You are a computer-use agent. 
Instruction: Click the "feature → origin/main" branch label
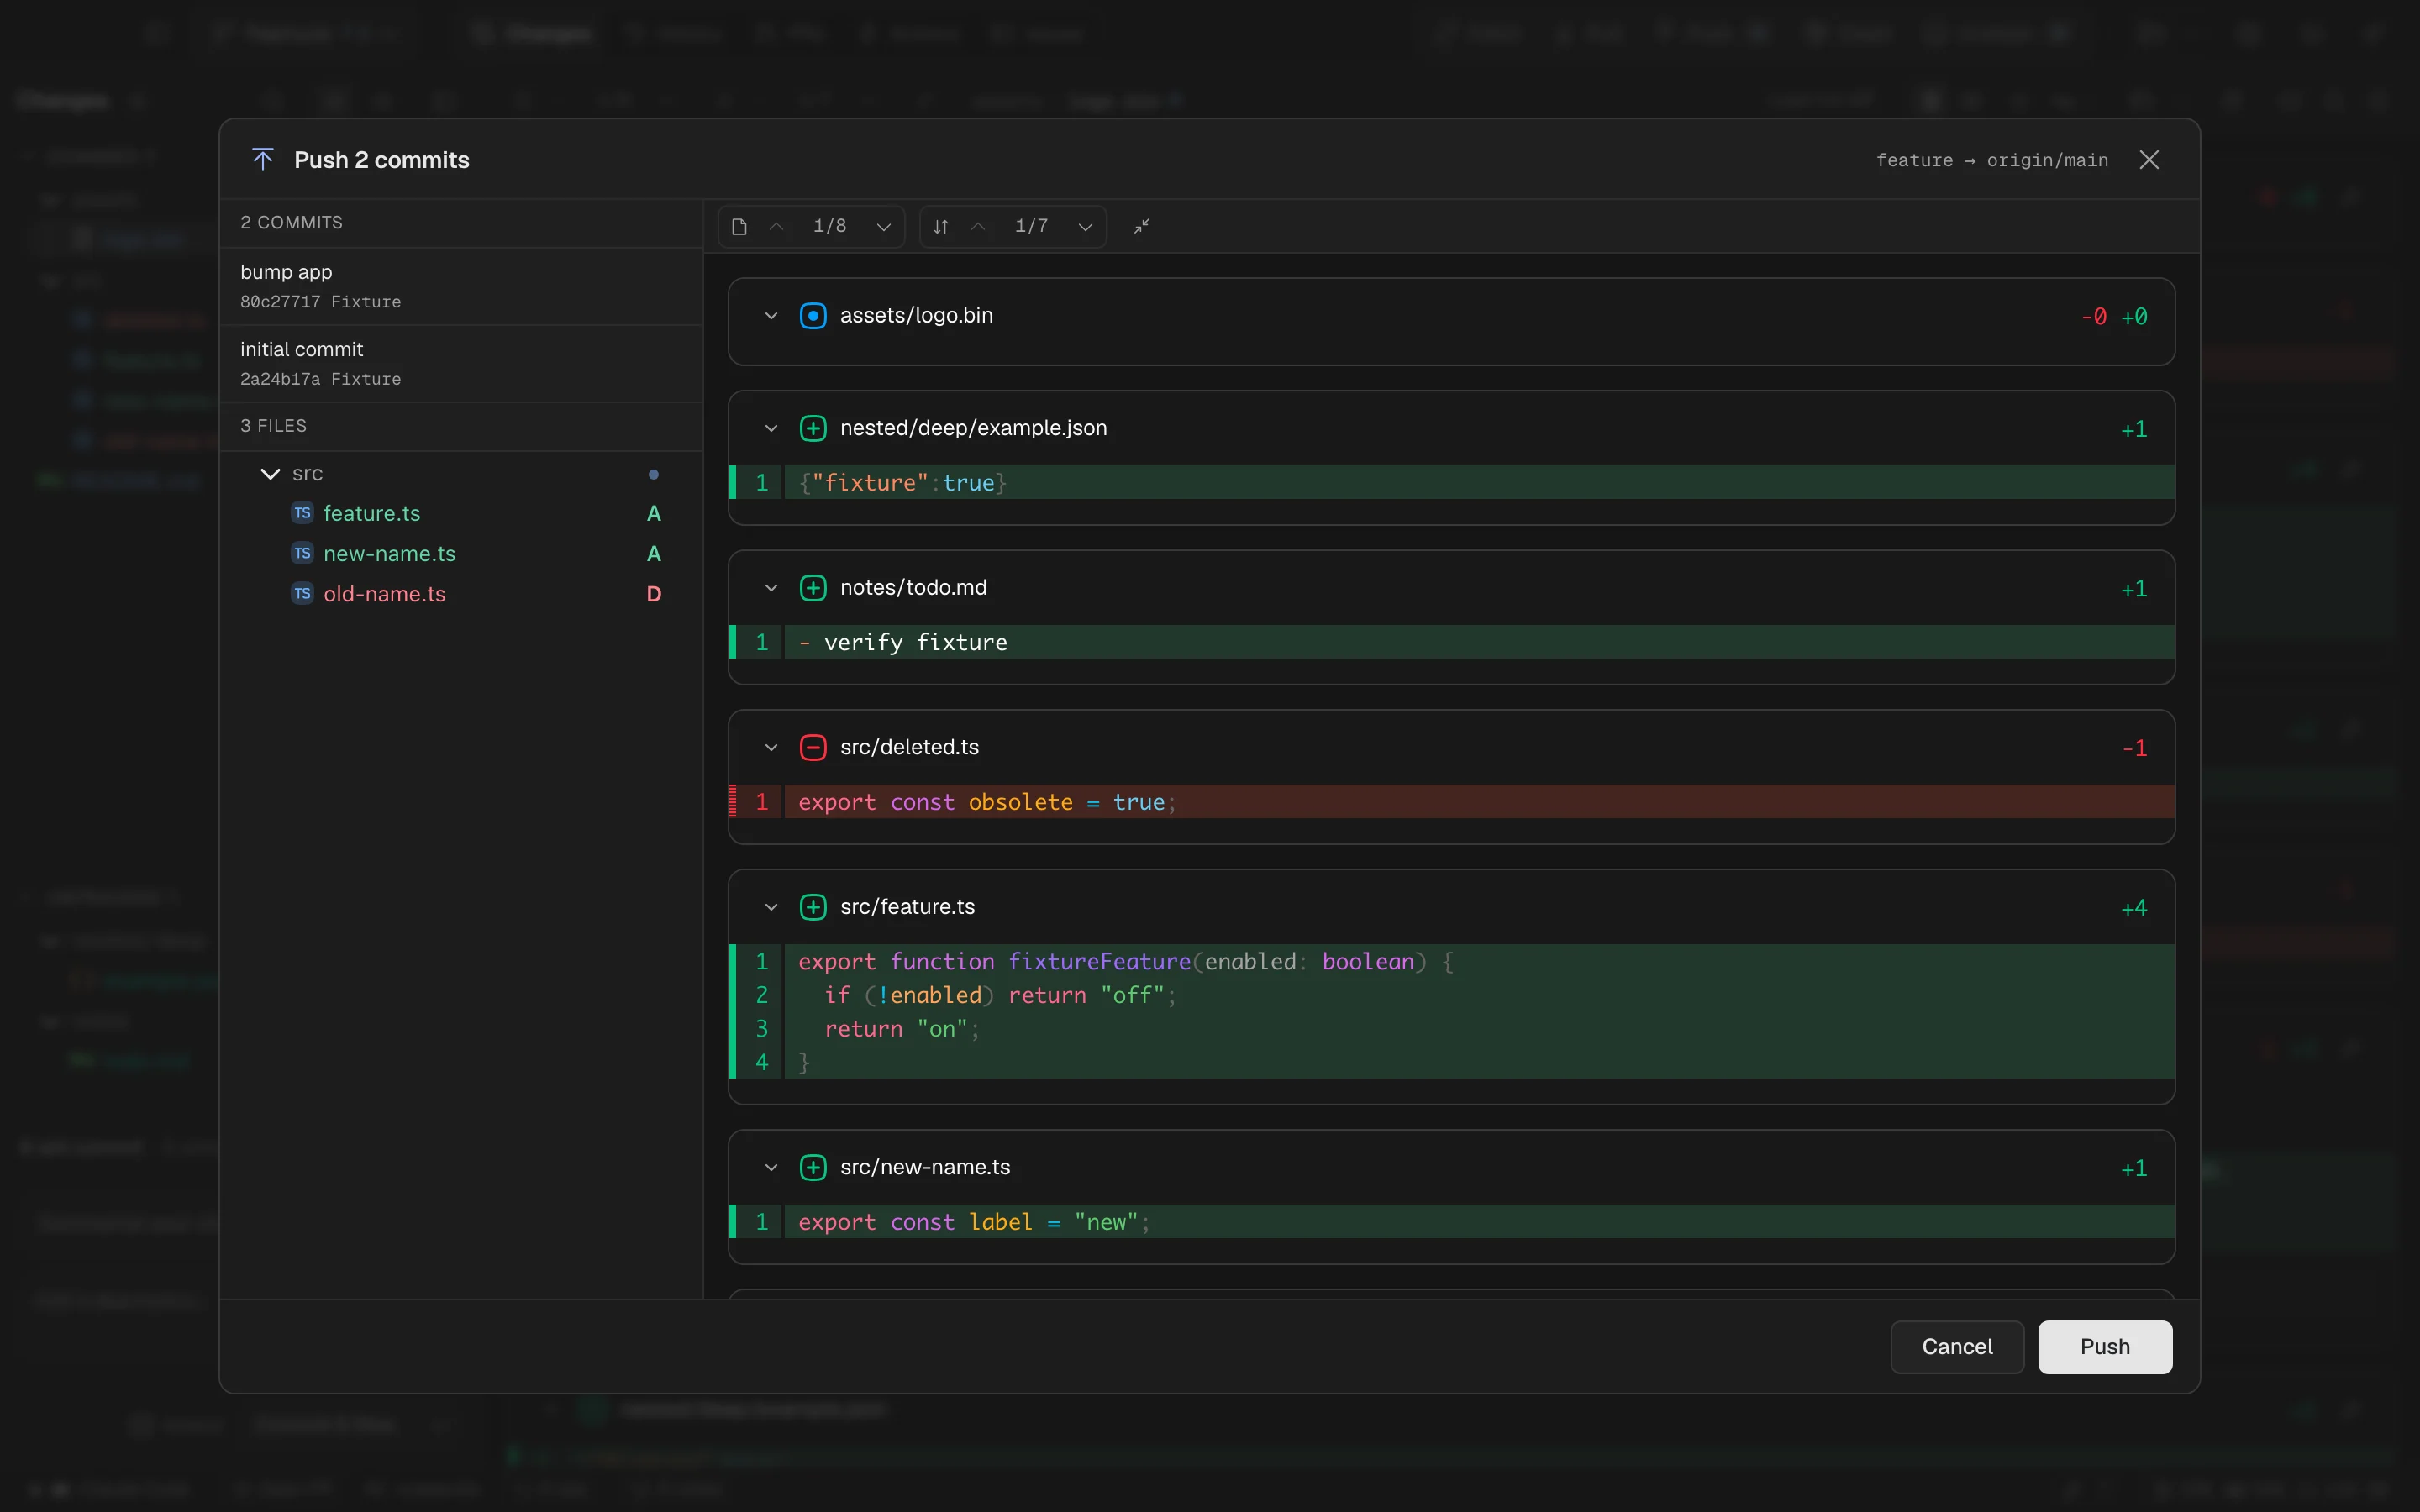[x=1992, y=161]
